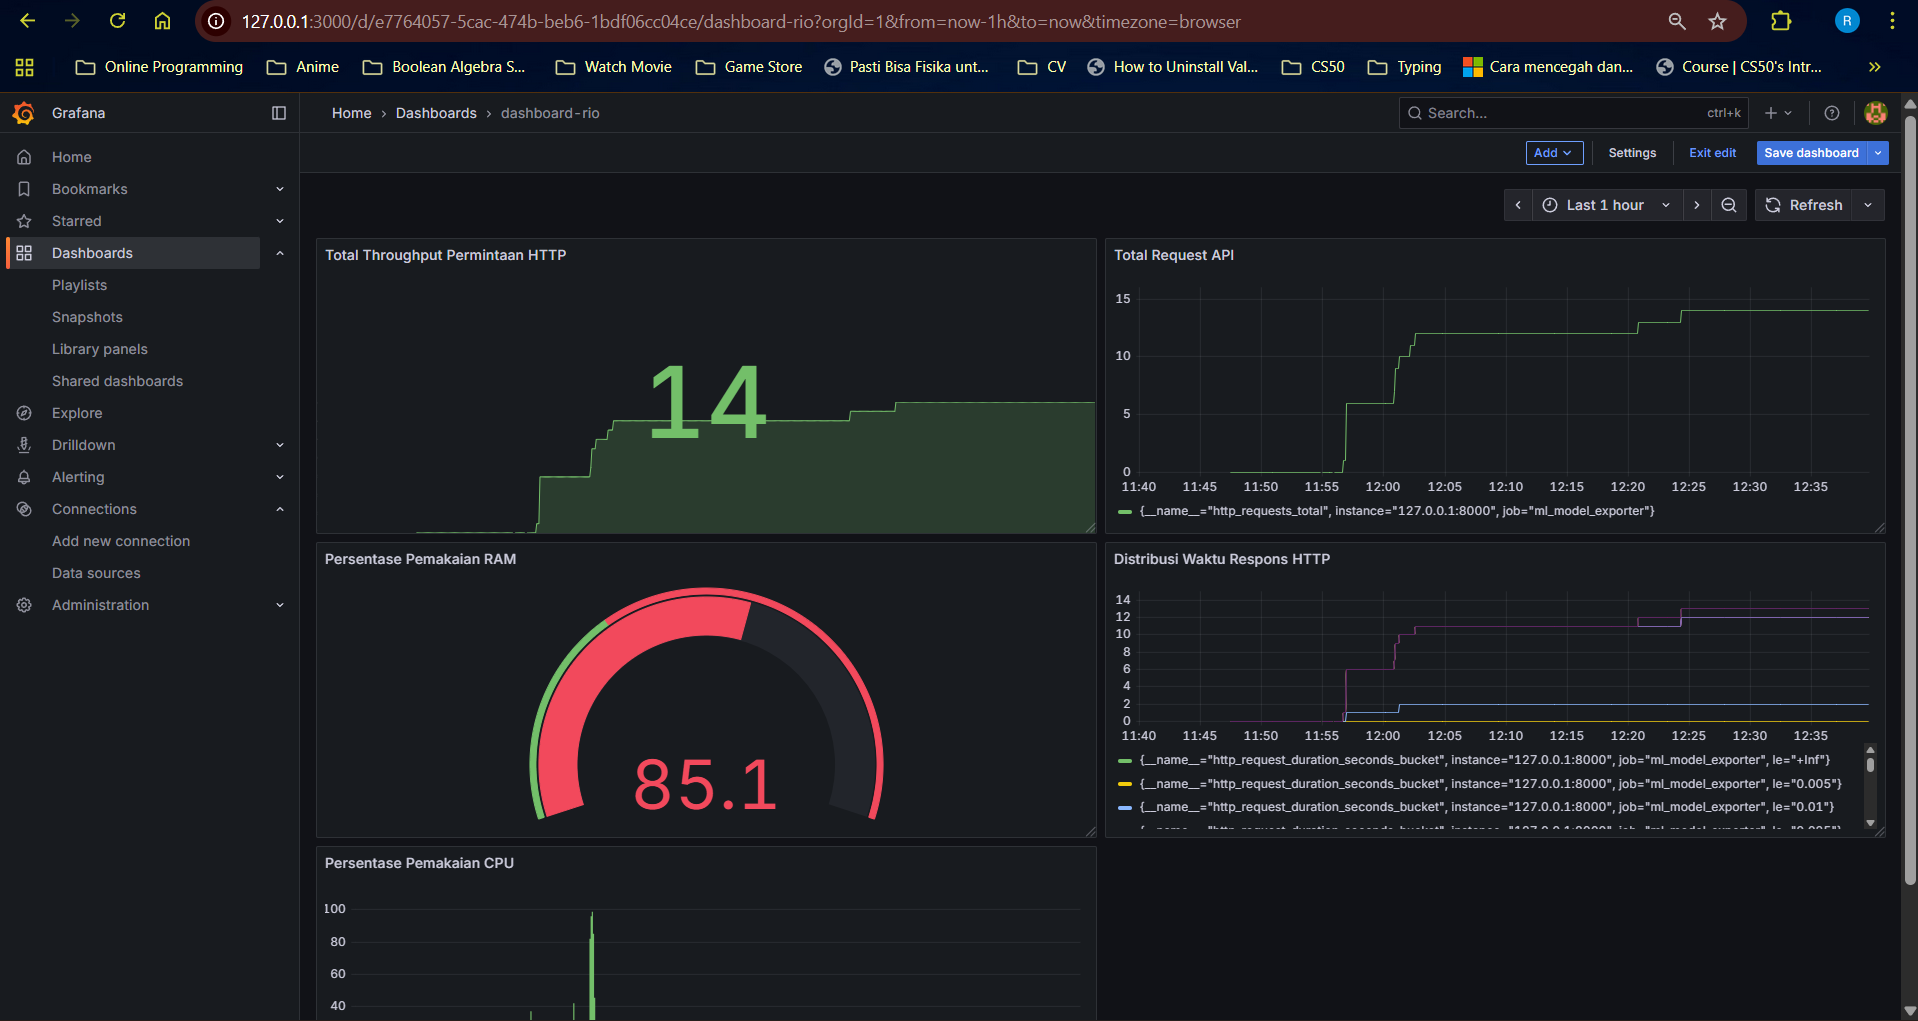Click the yellow le="0.005" legend color swatch

tap(1125, 784)
